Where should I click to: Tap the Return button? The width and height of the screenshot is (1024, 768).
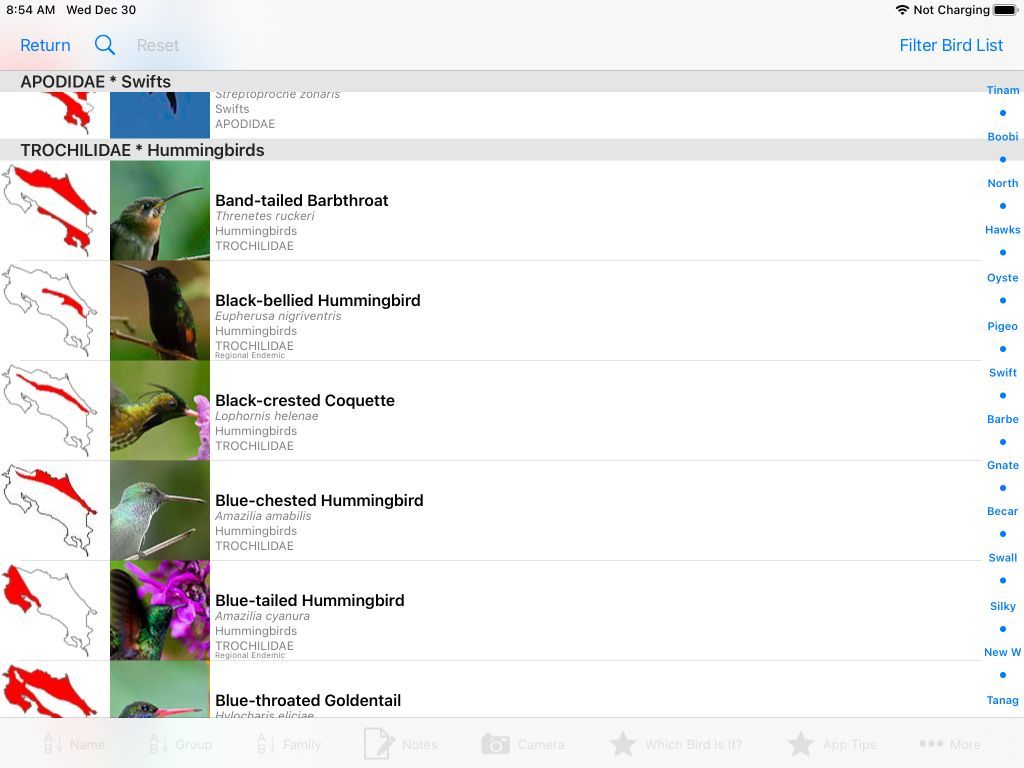45,45
